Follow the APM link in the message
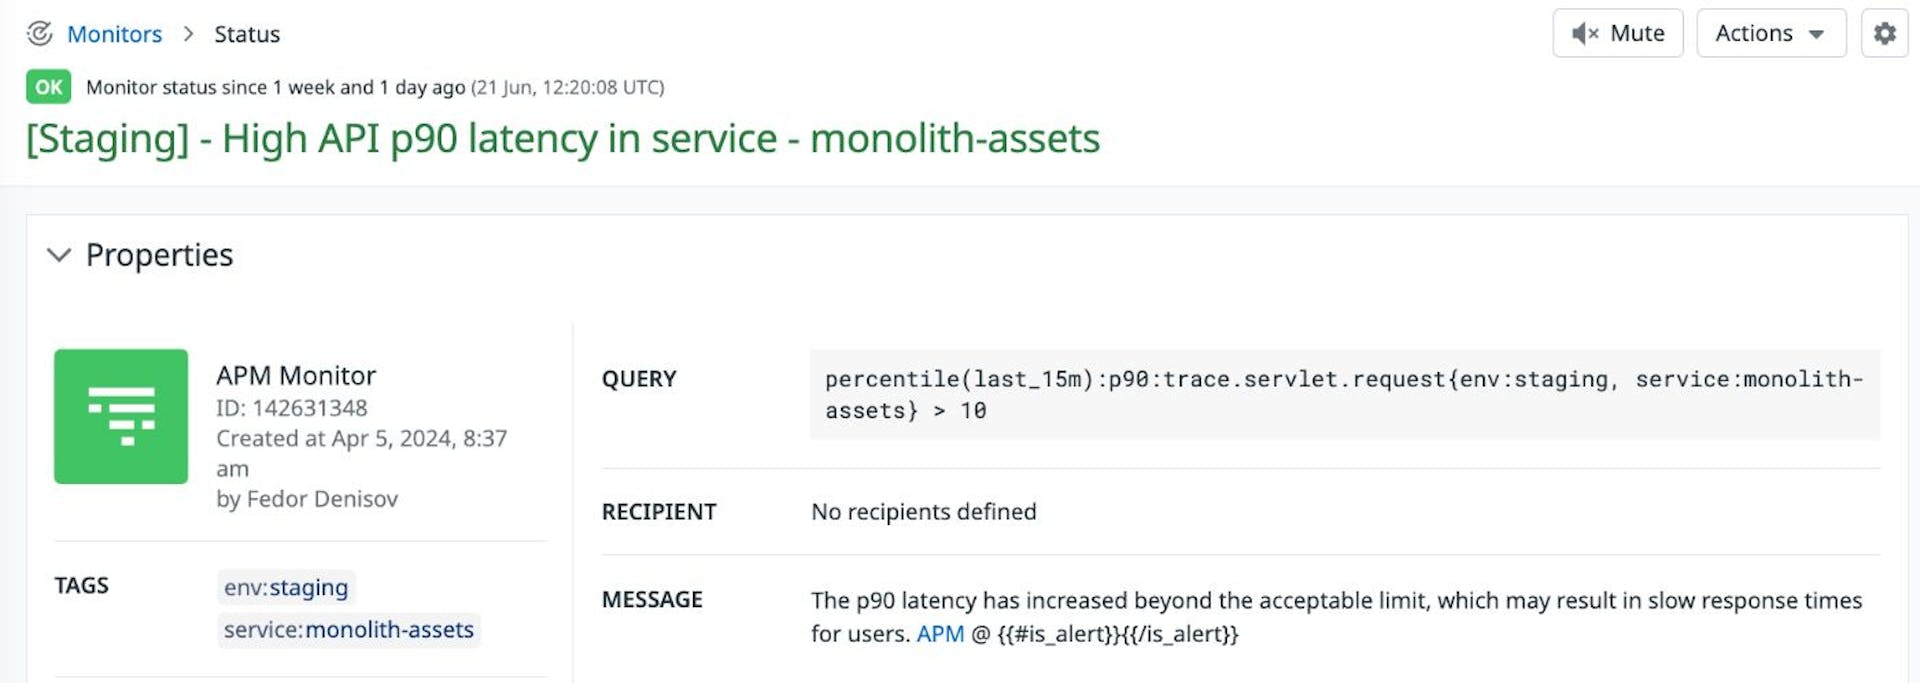The width and height of the screenshot is (1920, 683). (937, 633)
